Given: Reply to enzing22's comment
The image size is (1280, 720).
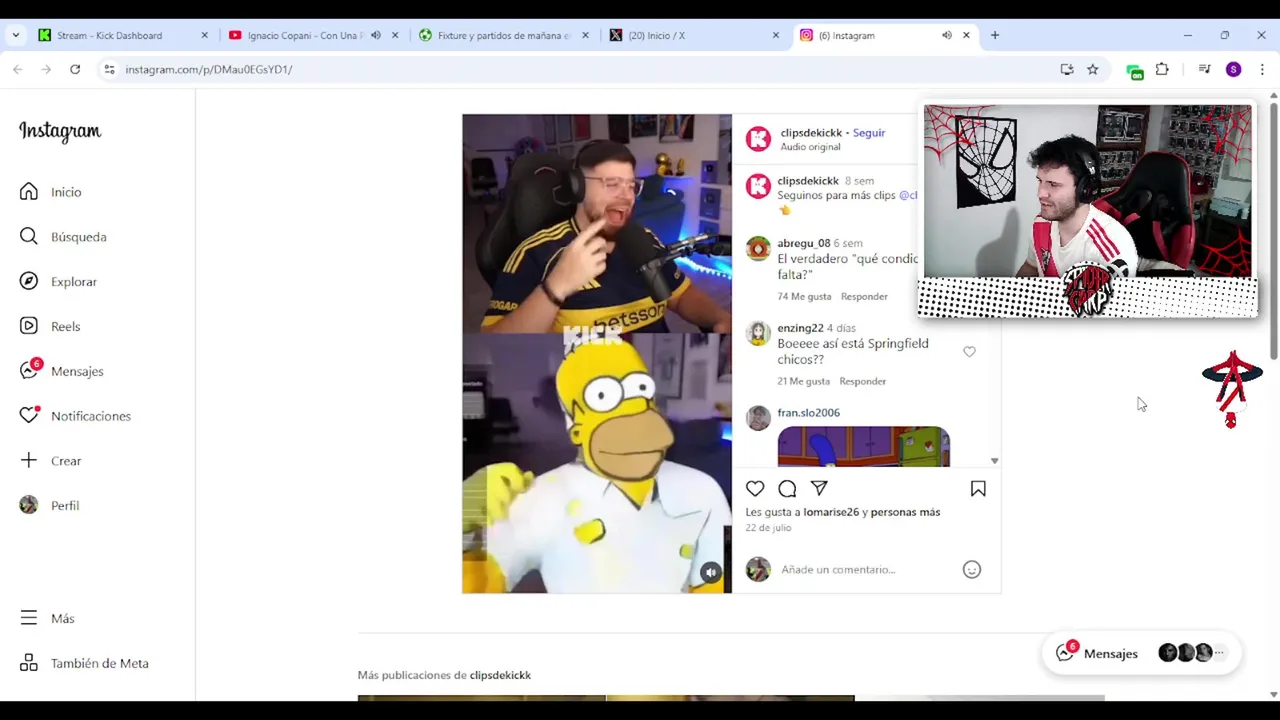Looking at the screenshot, I should (x=862, y=382).
